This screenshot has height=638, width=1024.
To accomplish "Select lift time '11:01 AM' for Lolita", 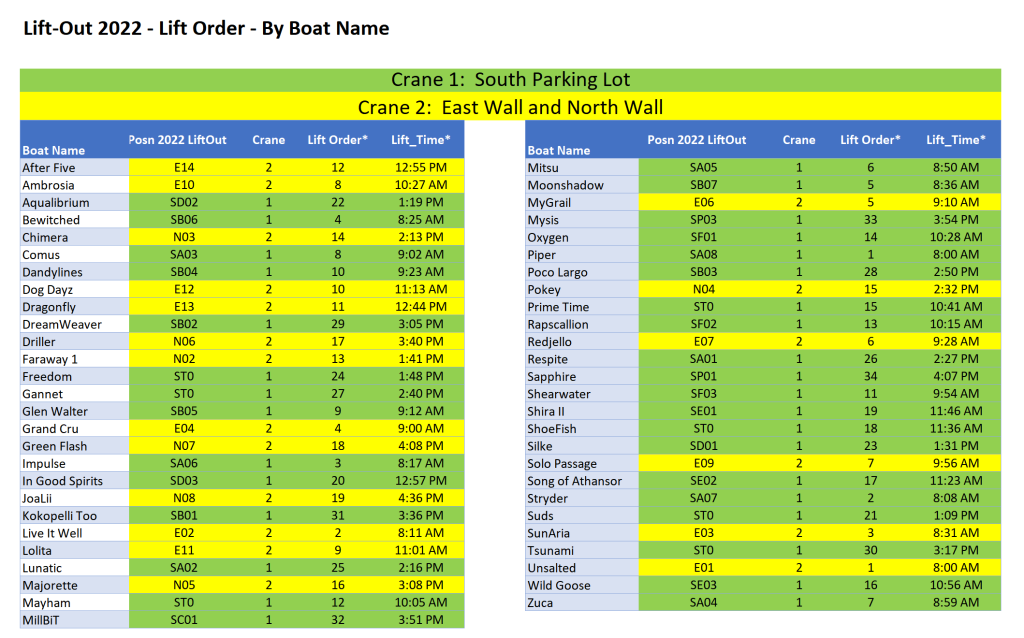I will pyautogui.click(x=421, y=551).
